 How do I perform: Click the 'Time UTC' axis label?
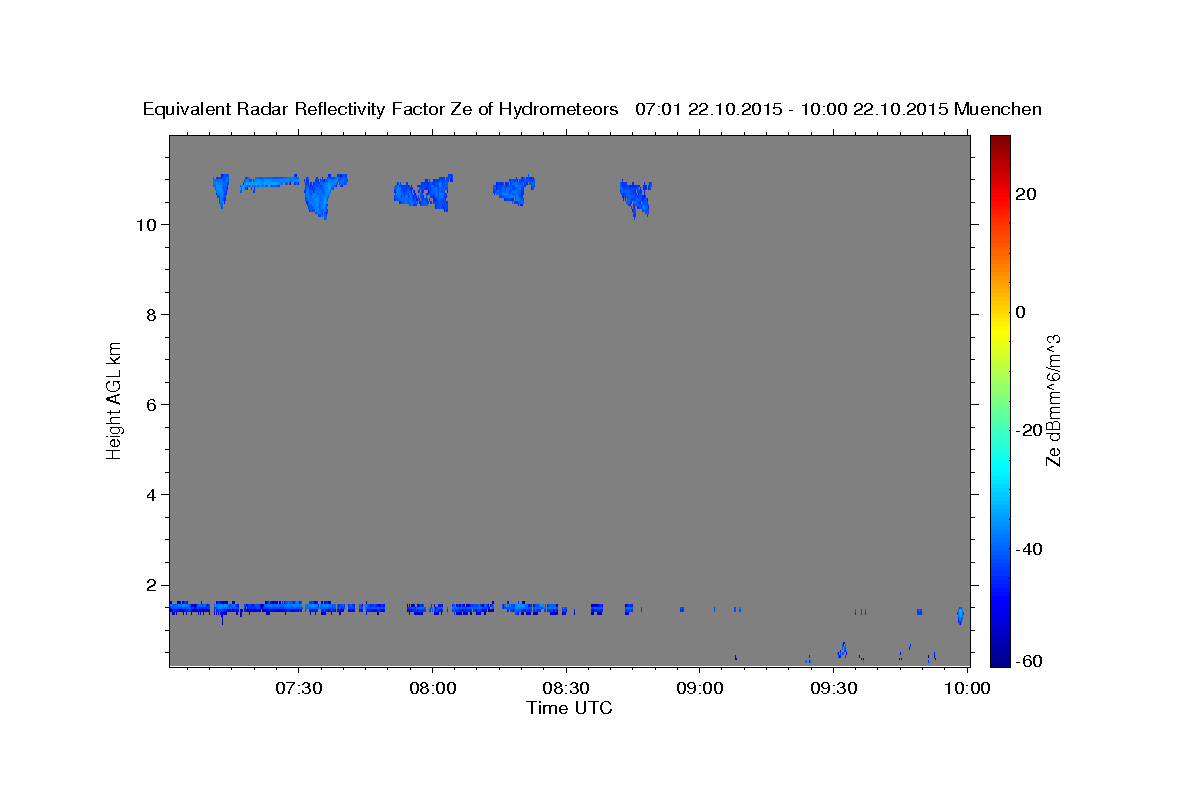point(569,708)
